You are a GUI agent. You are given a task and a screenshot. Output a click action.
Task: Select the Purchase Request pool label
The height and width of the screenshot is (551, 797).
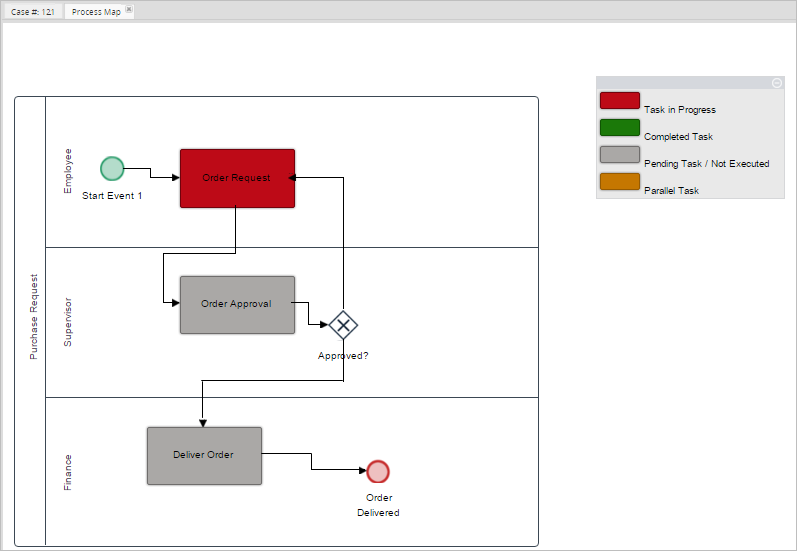(x=33, y=317)
